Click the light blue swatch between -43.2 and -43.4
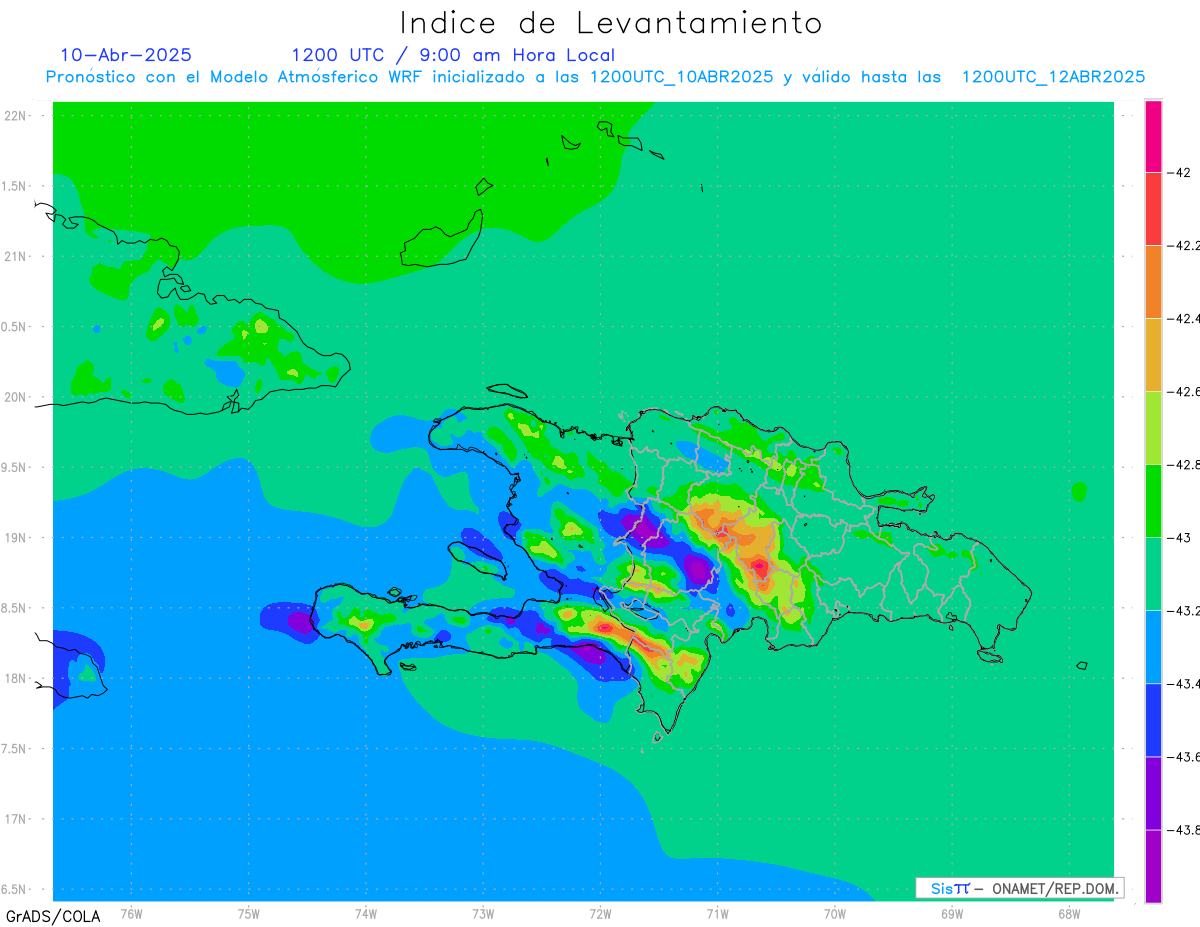Image resolution: width=1200 pixels, height=927 pixels. (1153, 646)
